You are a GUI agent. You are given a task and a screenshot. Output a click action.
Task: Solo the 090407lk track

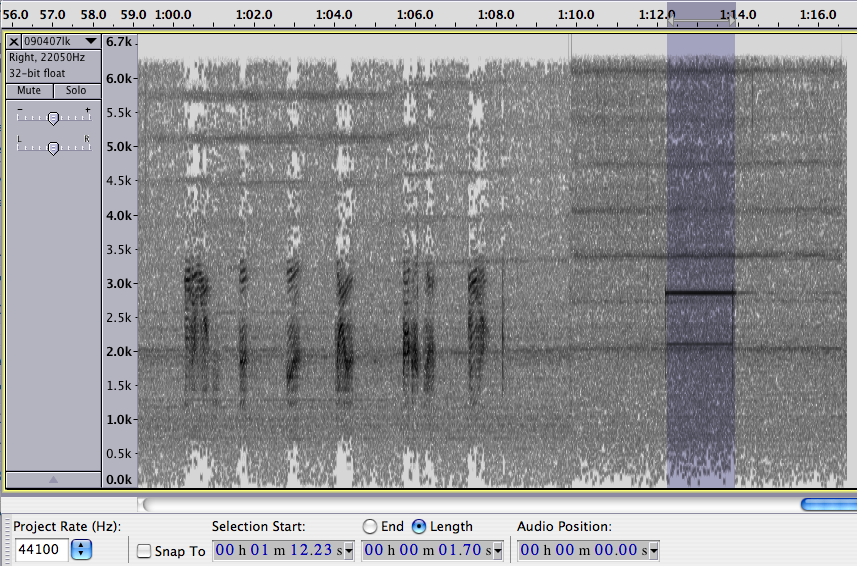[76, 90]
